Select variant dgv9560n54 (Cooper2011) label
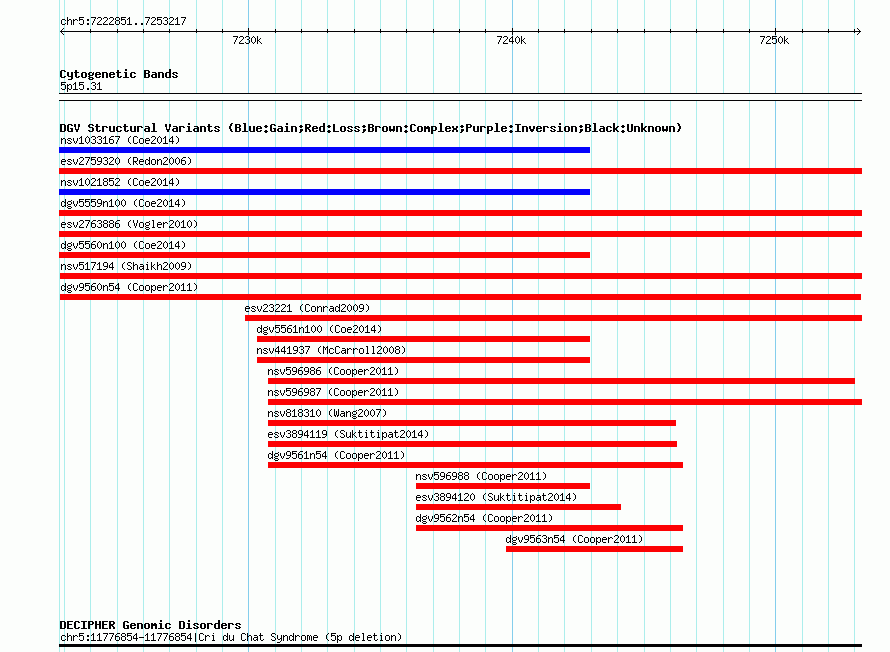Image resolution: width=890 pixels, height=652 pixels. coord(129,287)
